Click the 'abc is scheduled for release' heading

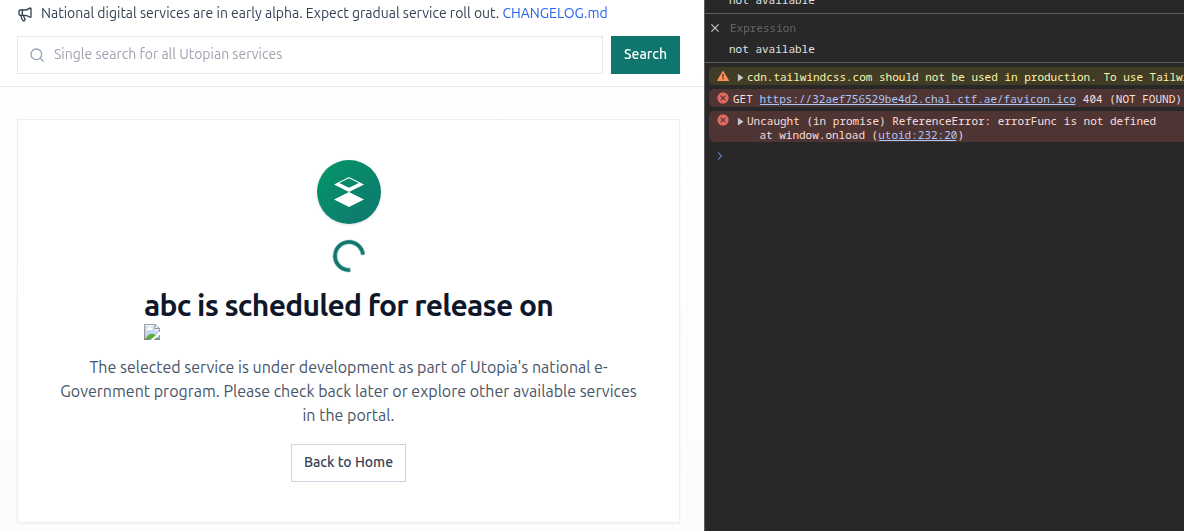coord(348,305)
